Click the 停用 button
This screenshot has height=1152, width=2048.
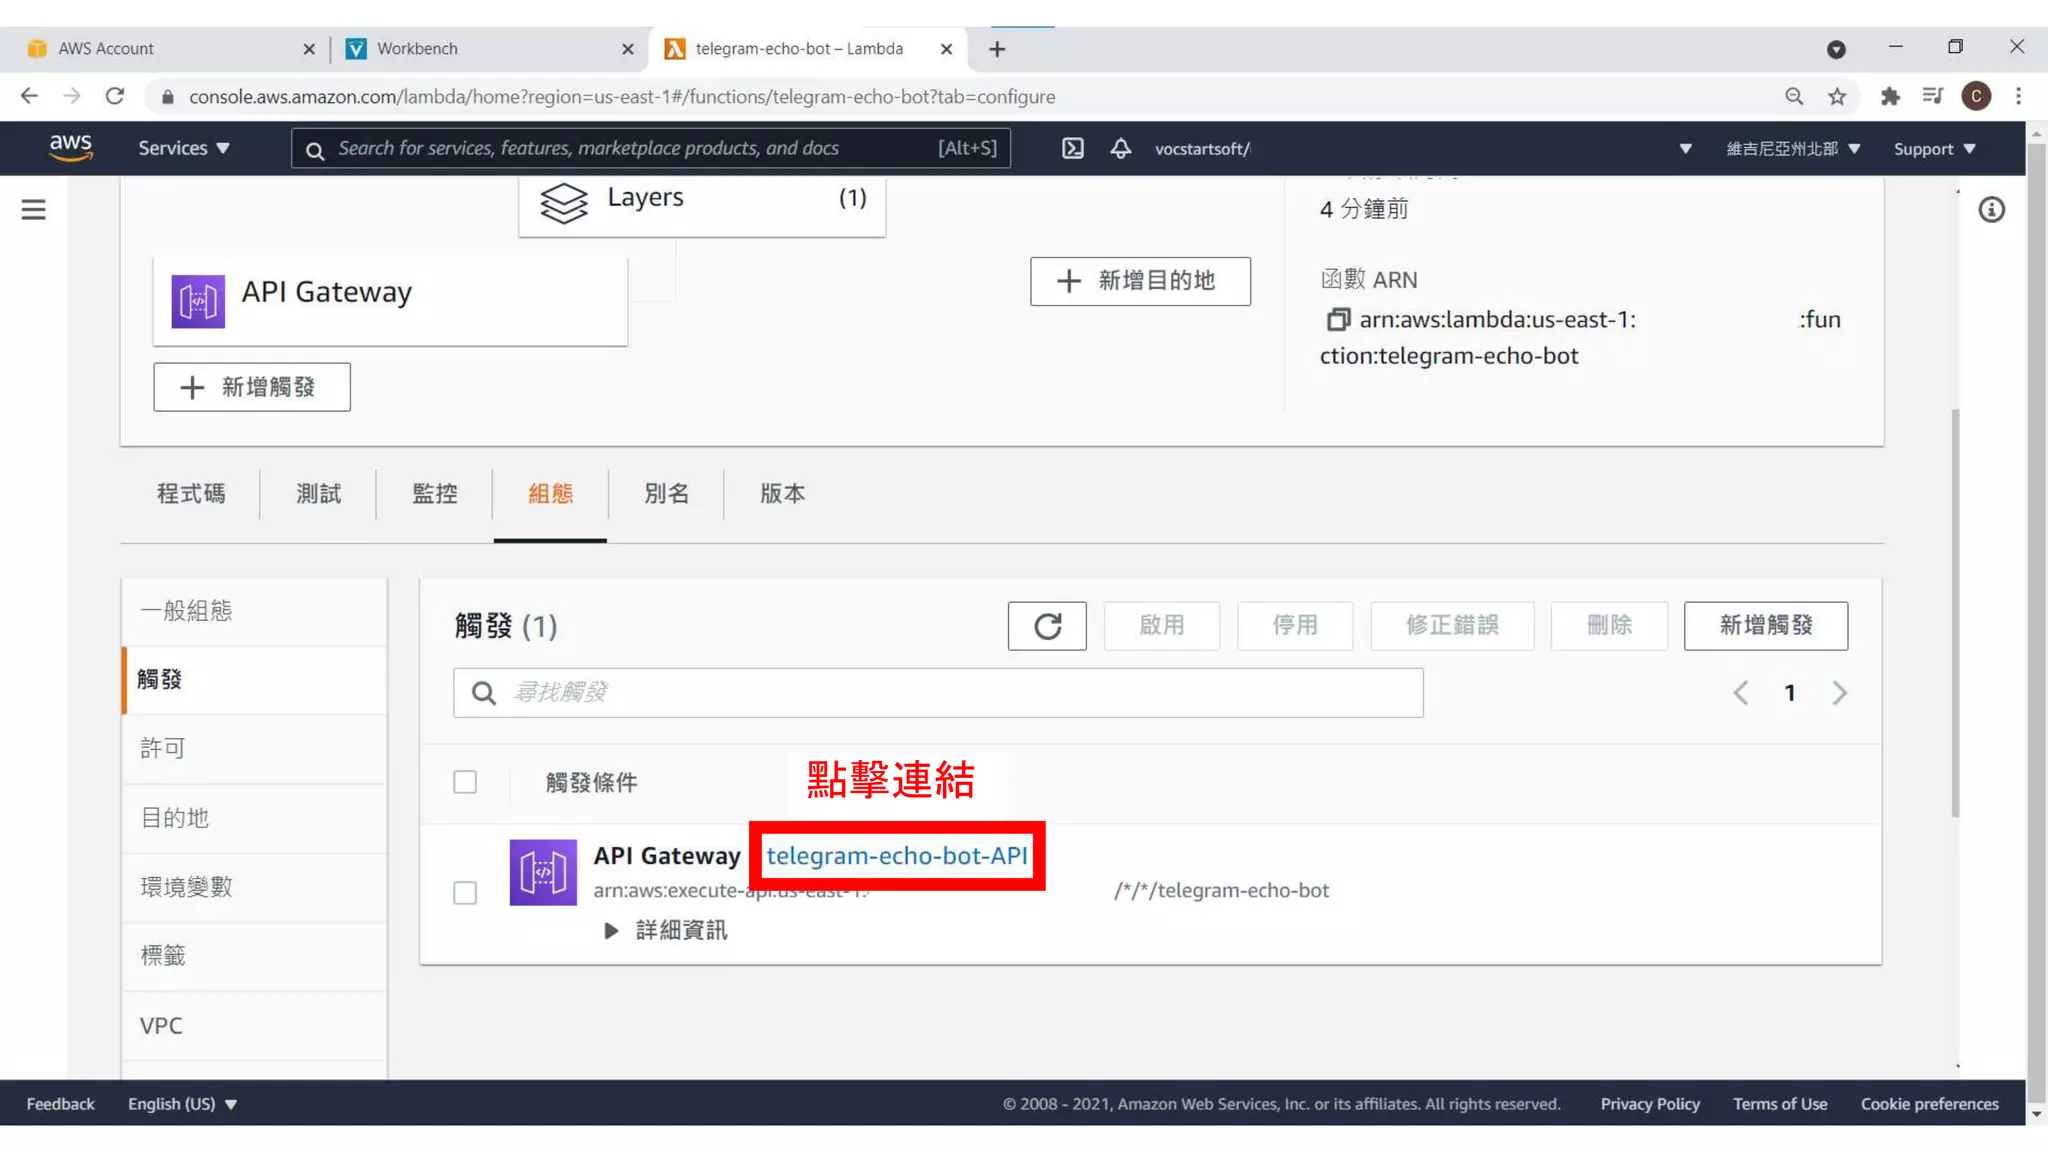coord(1295,626)
